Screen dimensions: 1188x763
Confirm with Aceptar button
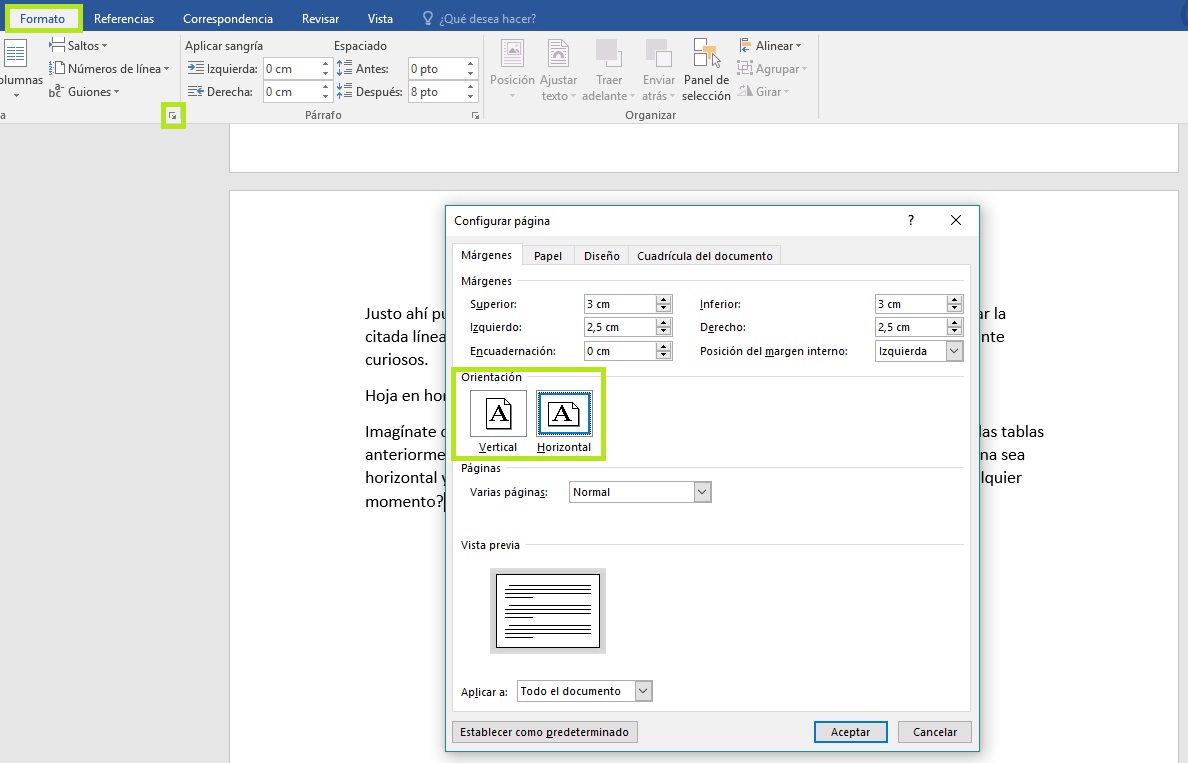[x=850, y=732]
